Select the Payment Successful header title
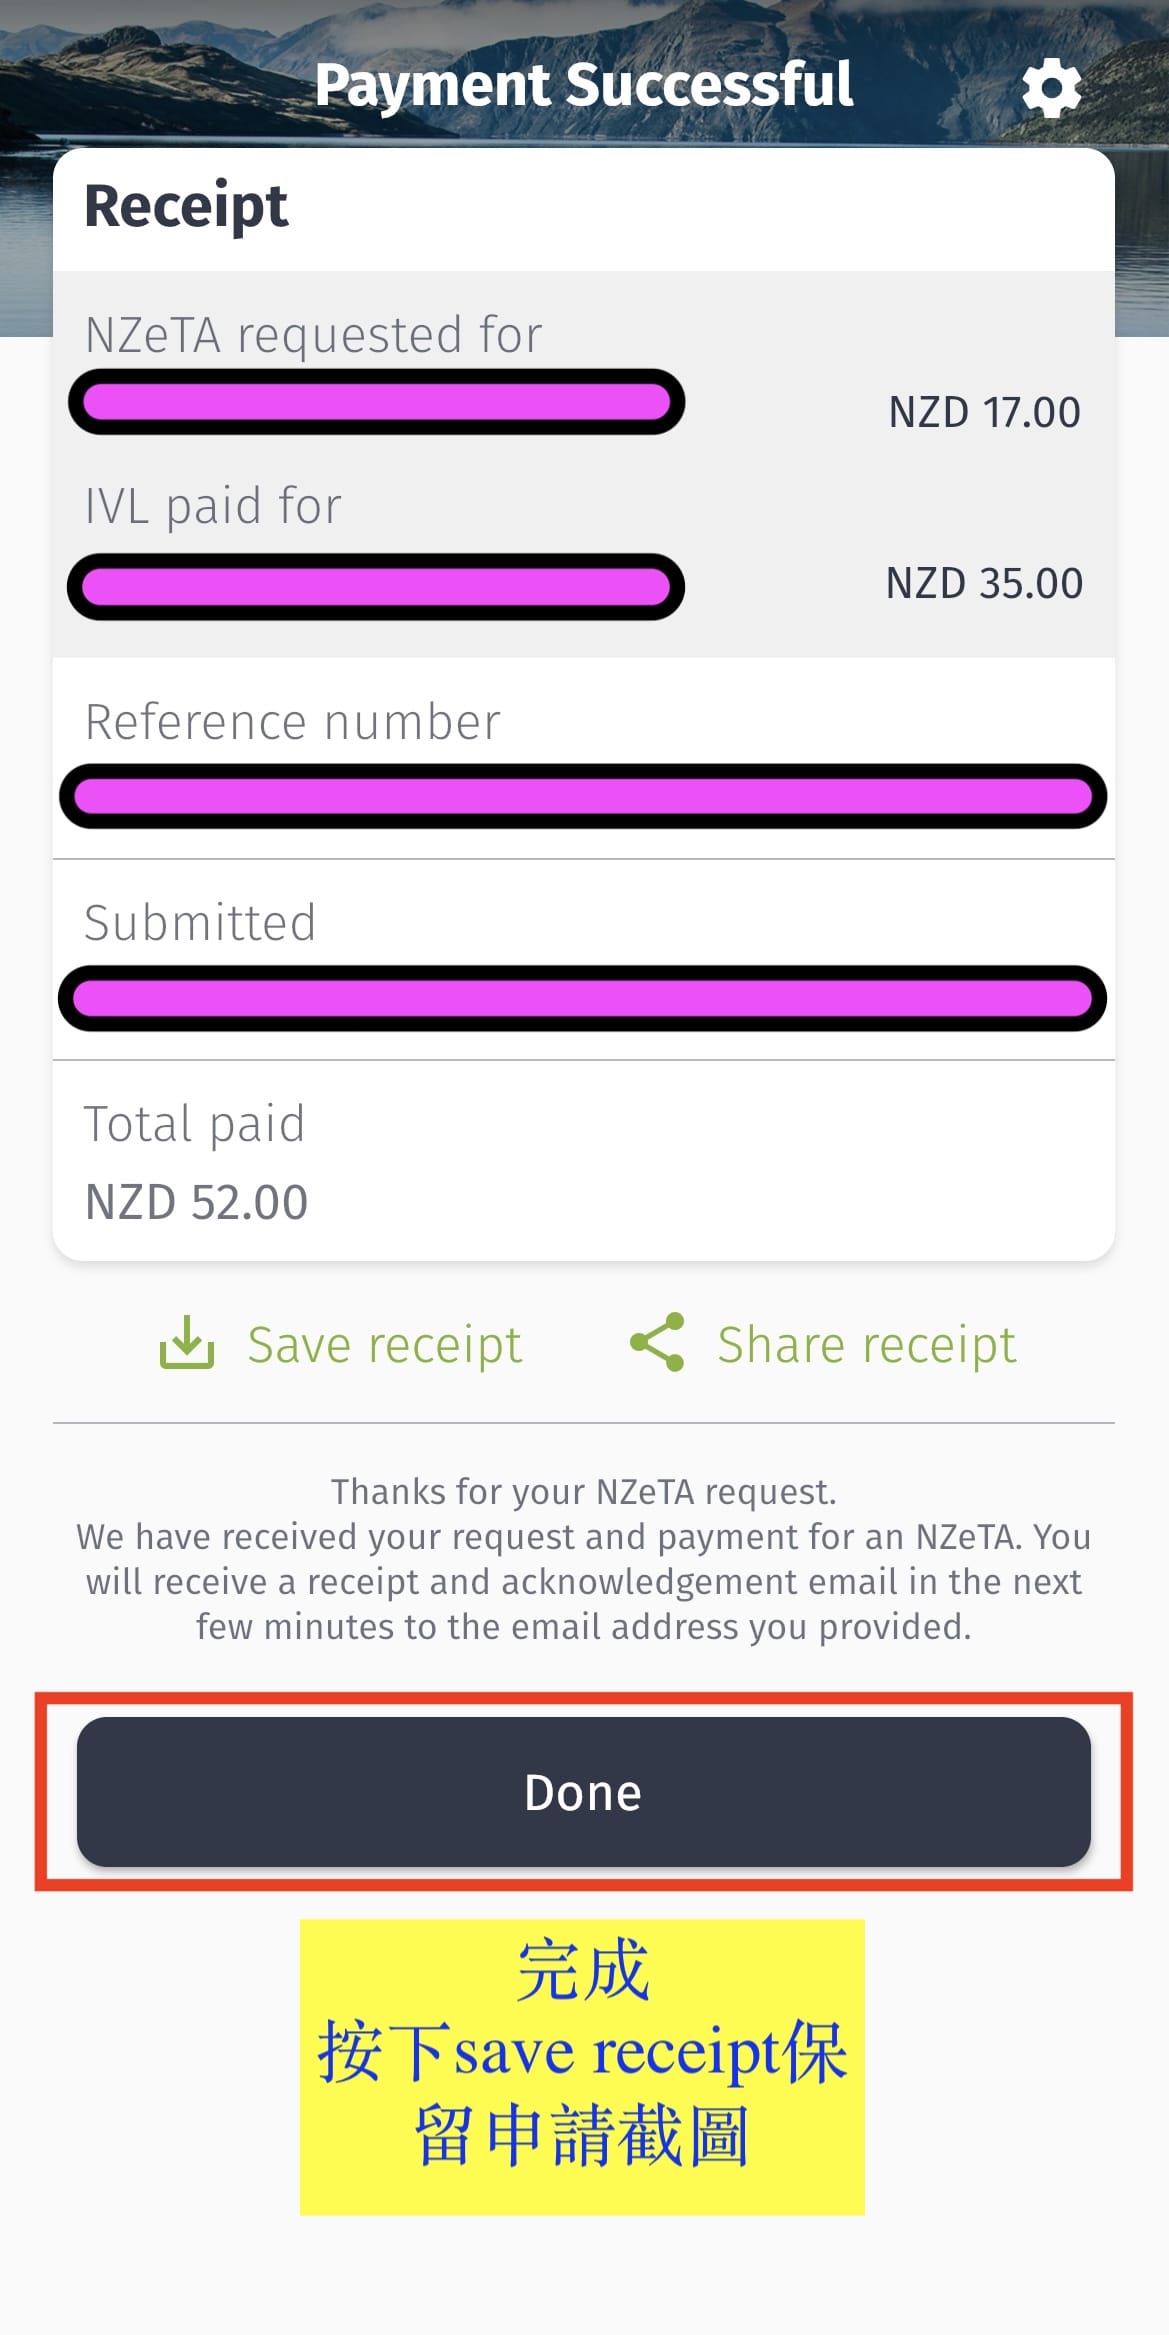This screenshot has width=1169, height=2335. point(584,86)
